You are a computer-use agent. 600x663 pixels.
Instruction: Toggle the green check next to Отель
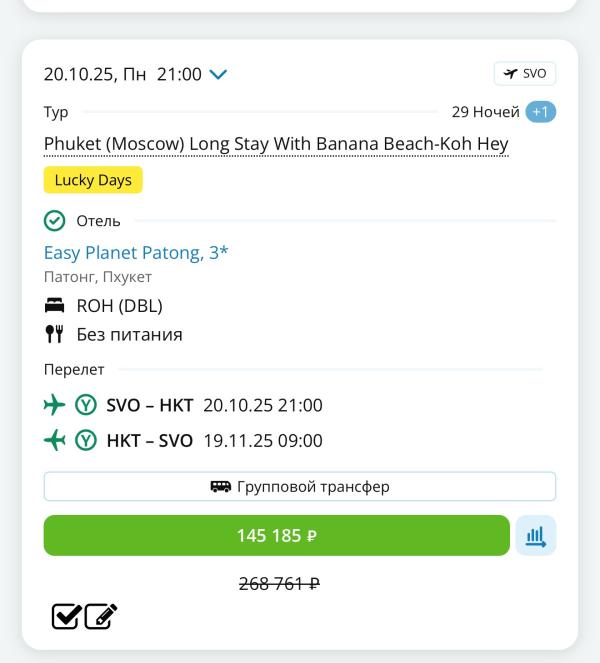54,221
